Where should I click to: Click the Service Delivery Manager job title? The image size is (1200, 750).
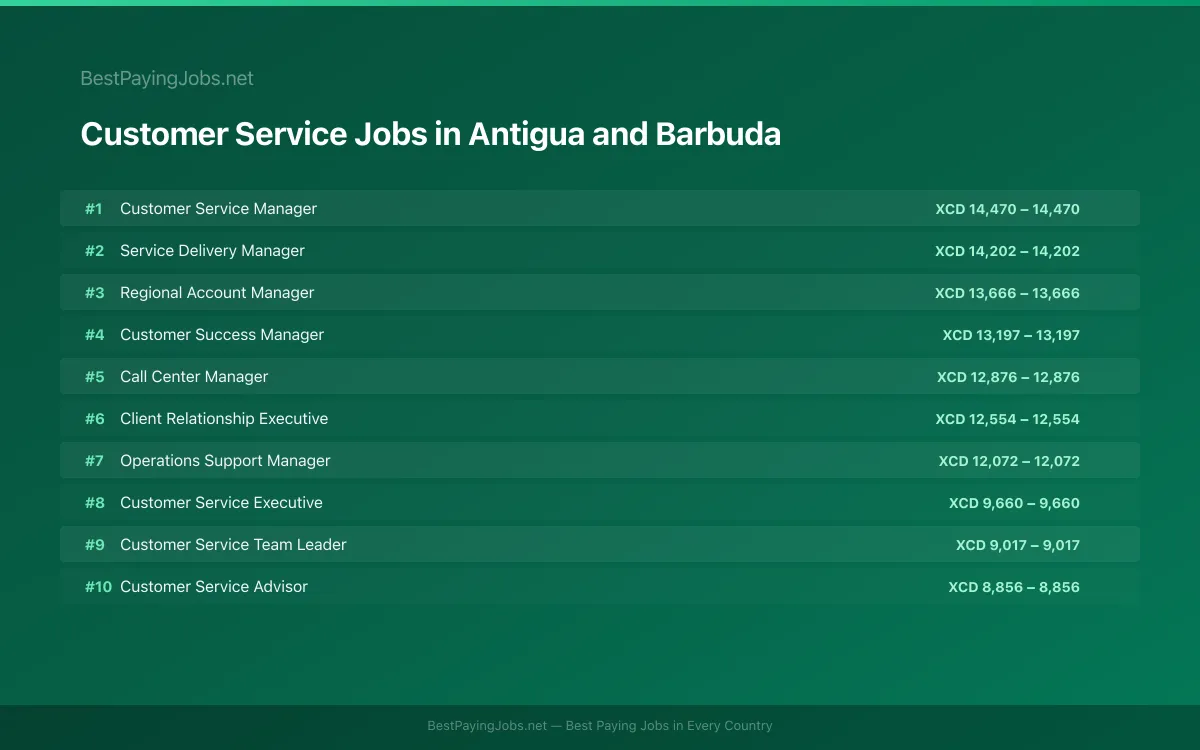pyautogui.click(x=212, y=251)
